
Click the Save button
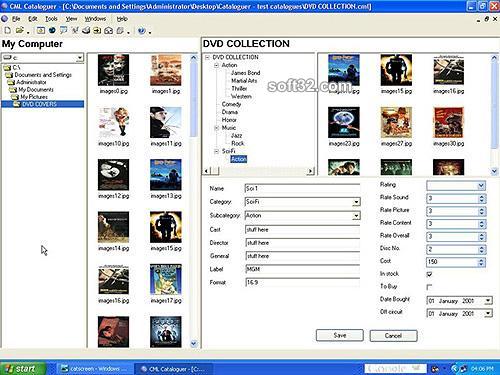pyautogui.click(x=340, y=335)
